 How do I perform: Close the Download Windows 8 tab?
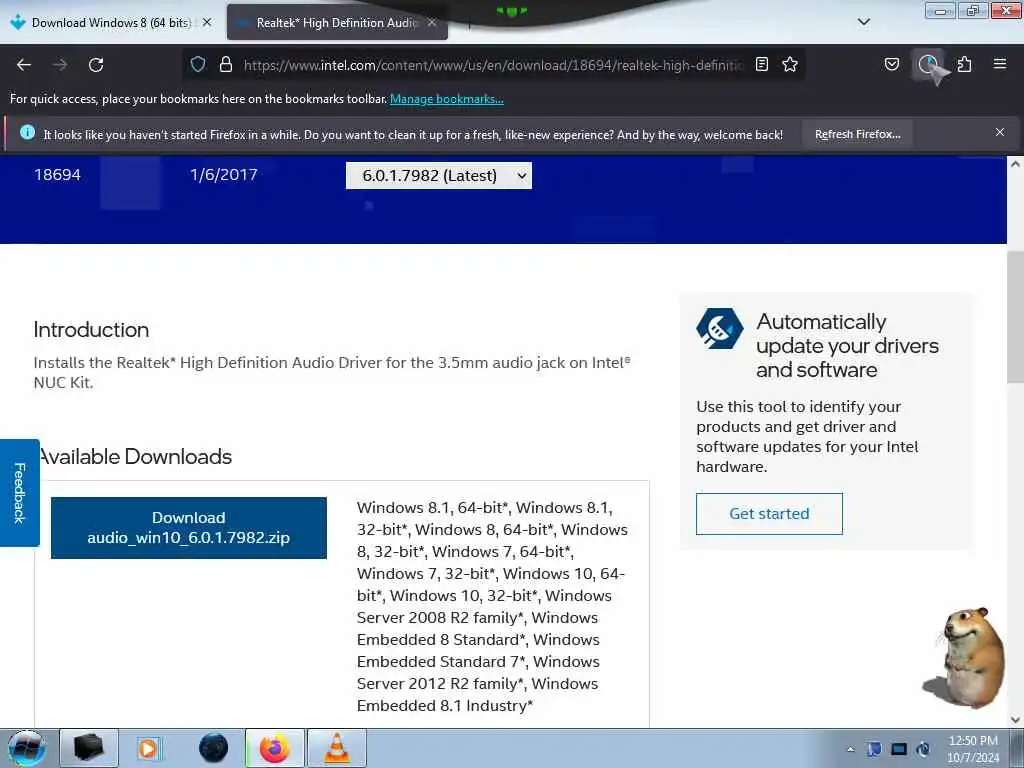click(x=207, y=22)
